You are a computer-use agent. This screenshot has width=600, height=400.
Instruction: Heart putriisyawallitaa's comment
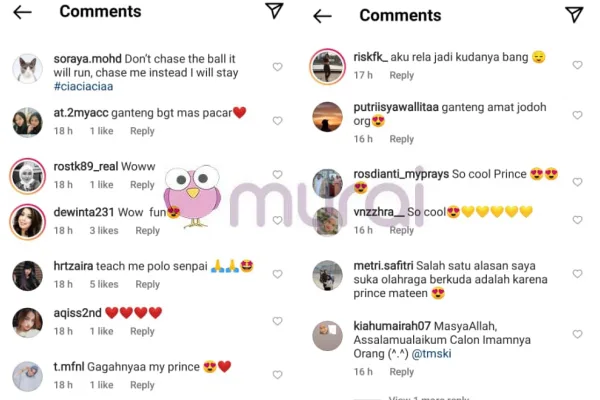[x=577, y=116]
